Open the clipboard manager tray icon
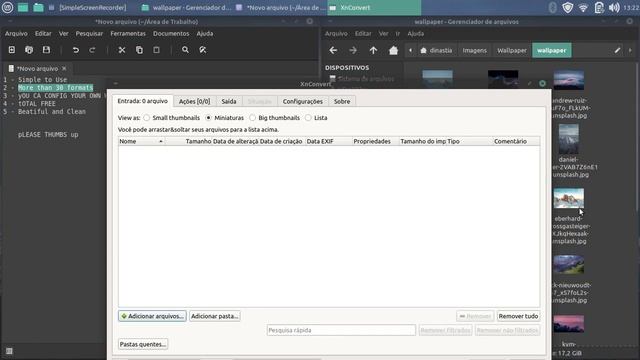The height and width of the screenshot is (360, 640). pyautogui.click(x=598, y=7)
